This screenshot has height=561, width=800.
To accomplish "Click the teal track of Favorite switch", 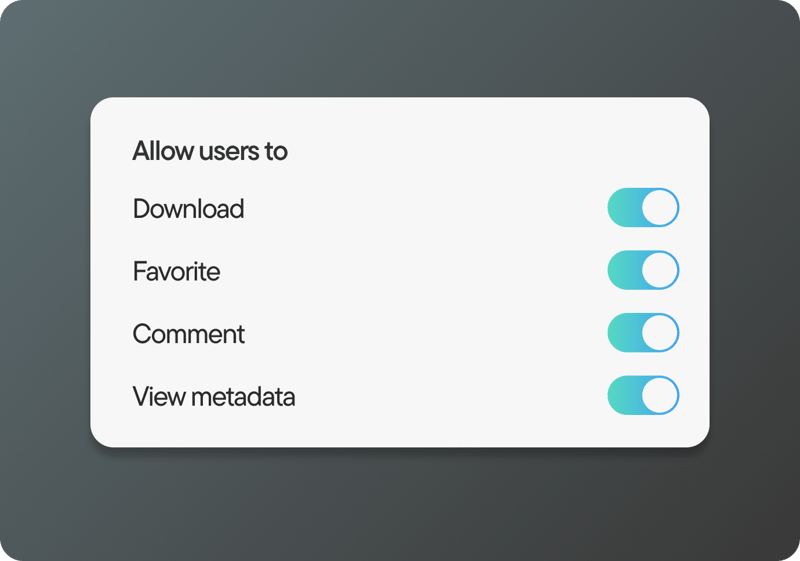I will tap(623, 270).
